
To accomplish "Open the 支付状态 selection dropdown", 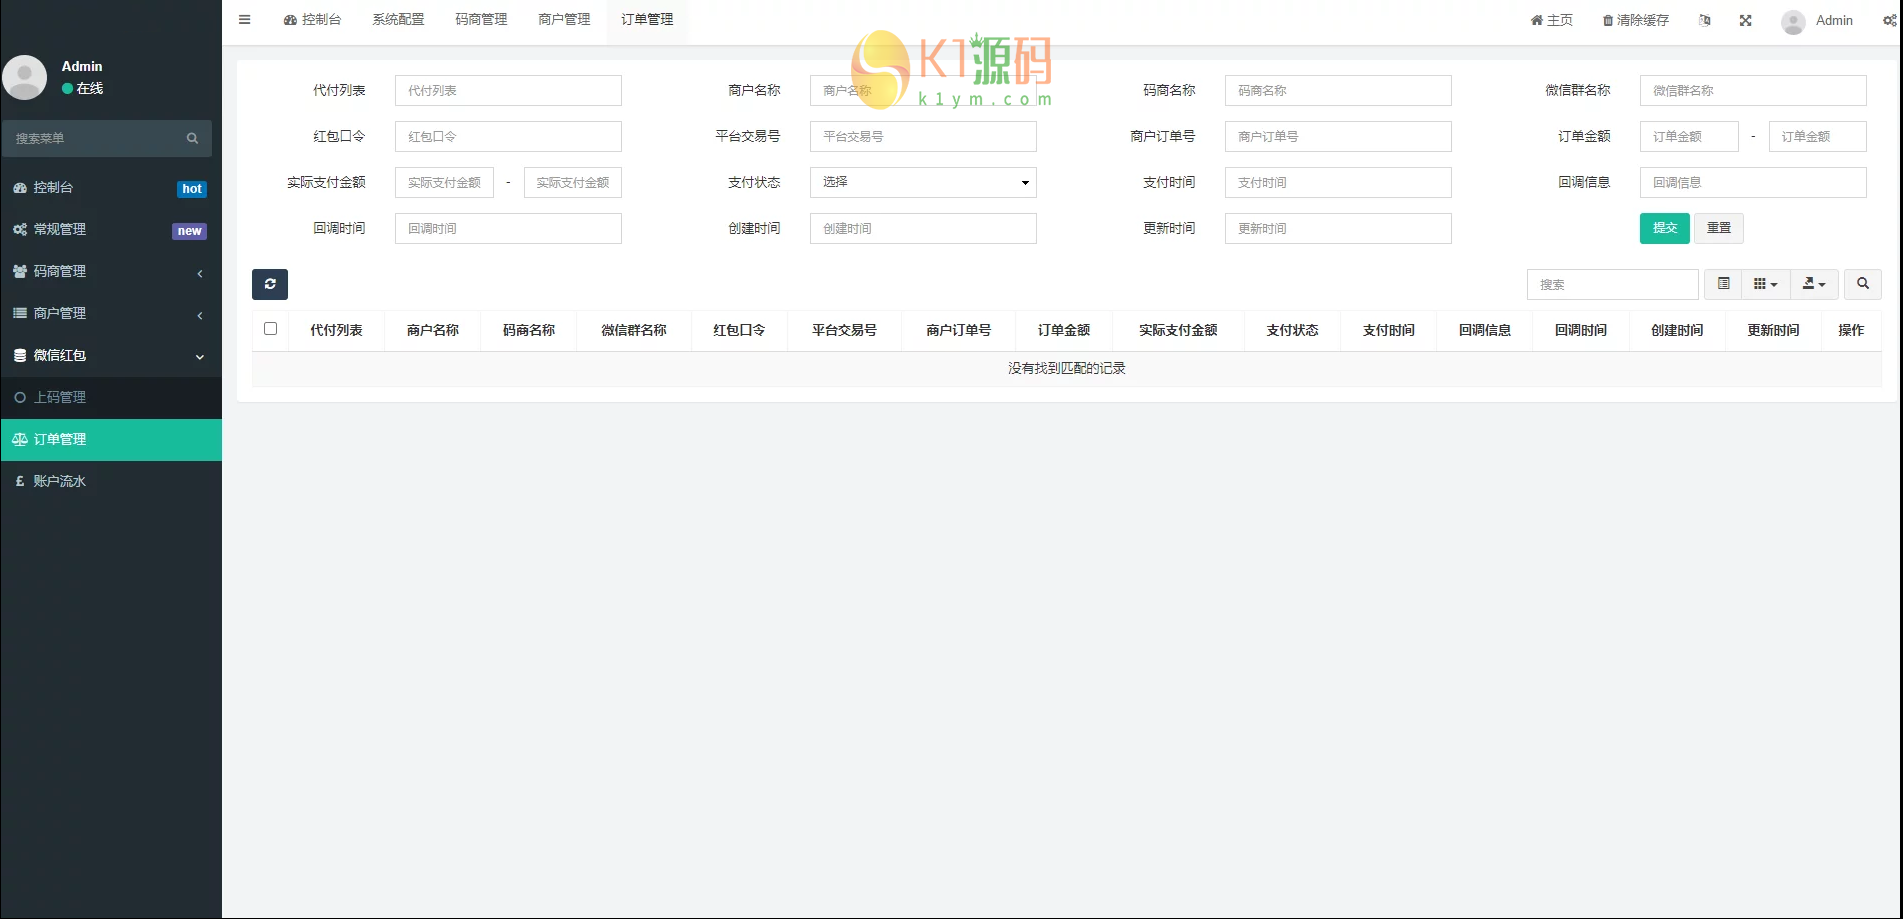I will [922, 182].
